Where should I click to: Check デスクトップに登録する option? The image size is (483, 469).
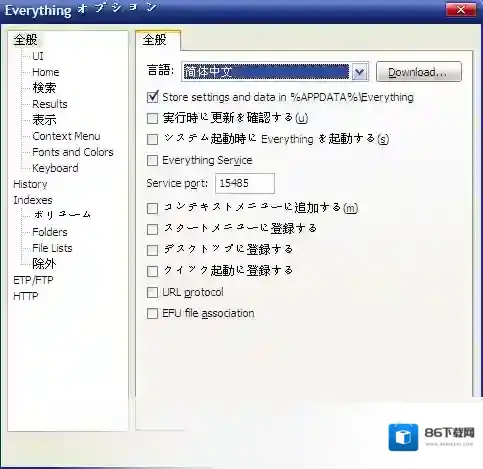tap(153, 250)
